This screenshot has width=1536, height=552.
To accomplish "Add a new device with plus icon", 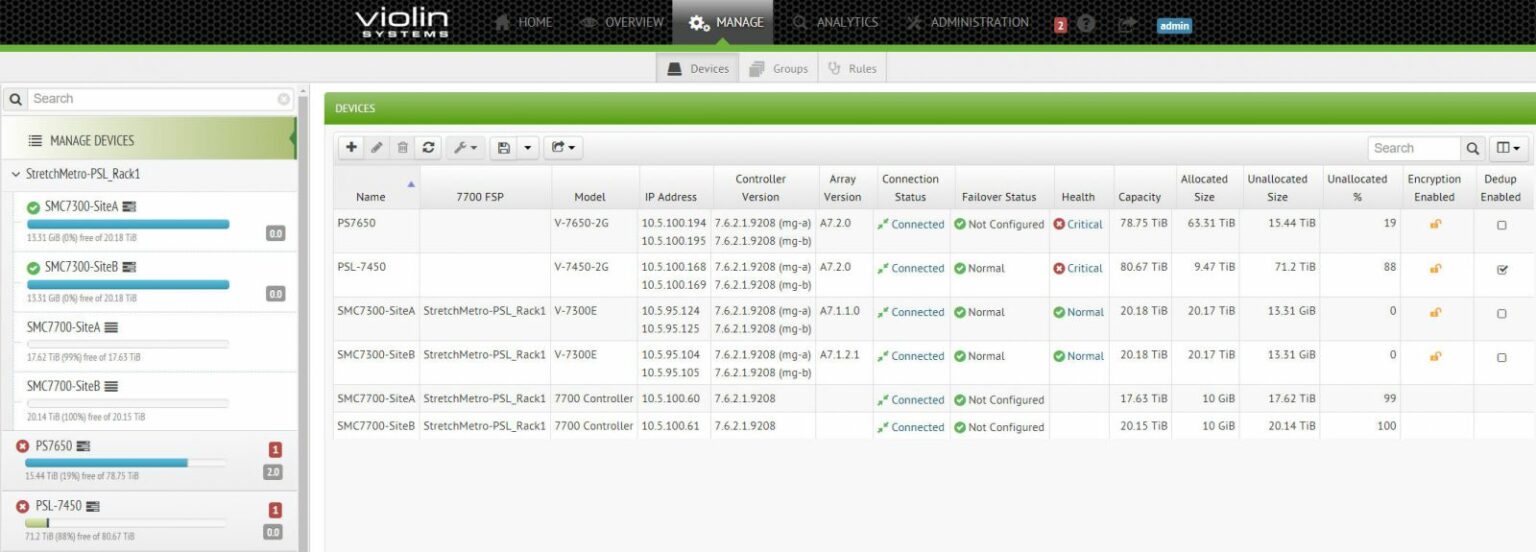I will point(351,147).
